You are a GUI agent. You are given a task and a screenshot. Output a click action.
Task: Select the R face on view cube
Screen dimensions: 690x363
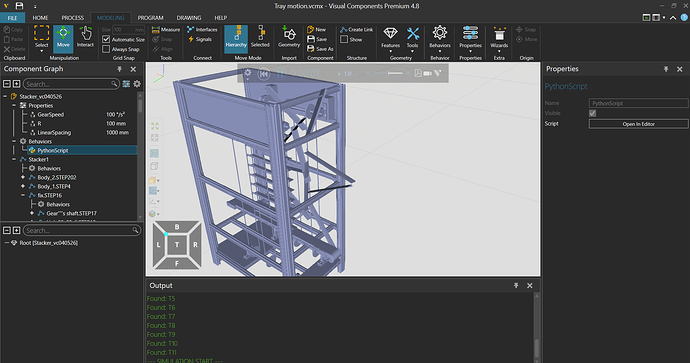click(195, 245)
